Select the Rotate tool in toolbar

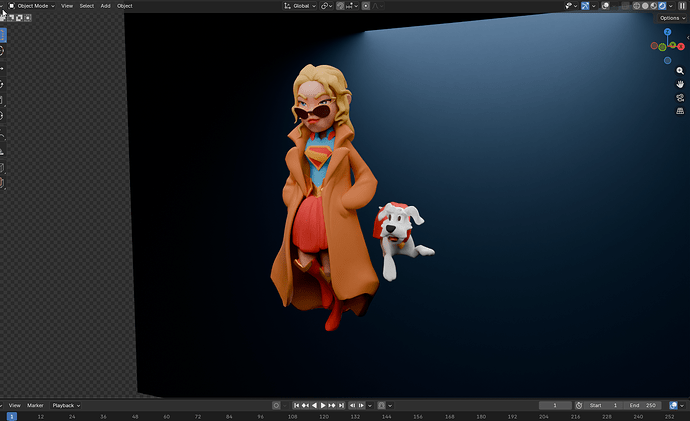pyautogui.click(x=2, y=84)
